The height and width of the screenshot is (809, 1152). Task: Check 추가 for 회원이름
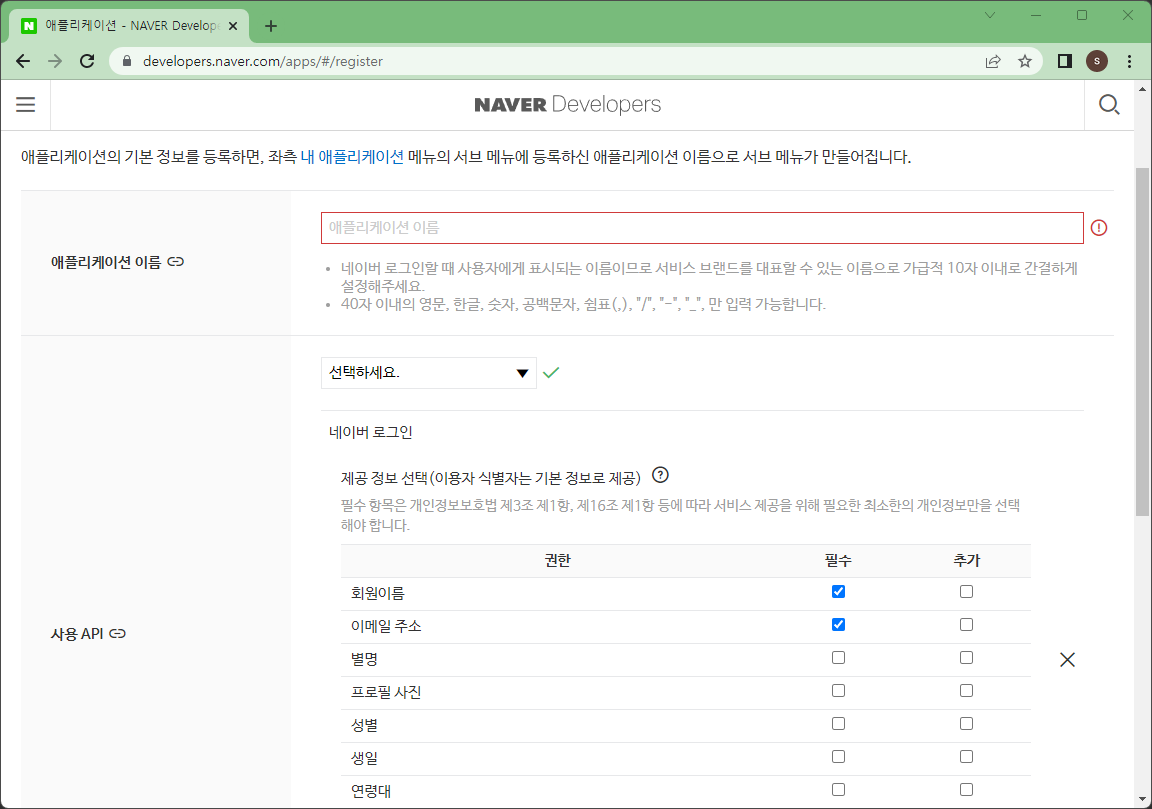966,592
